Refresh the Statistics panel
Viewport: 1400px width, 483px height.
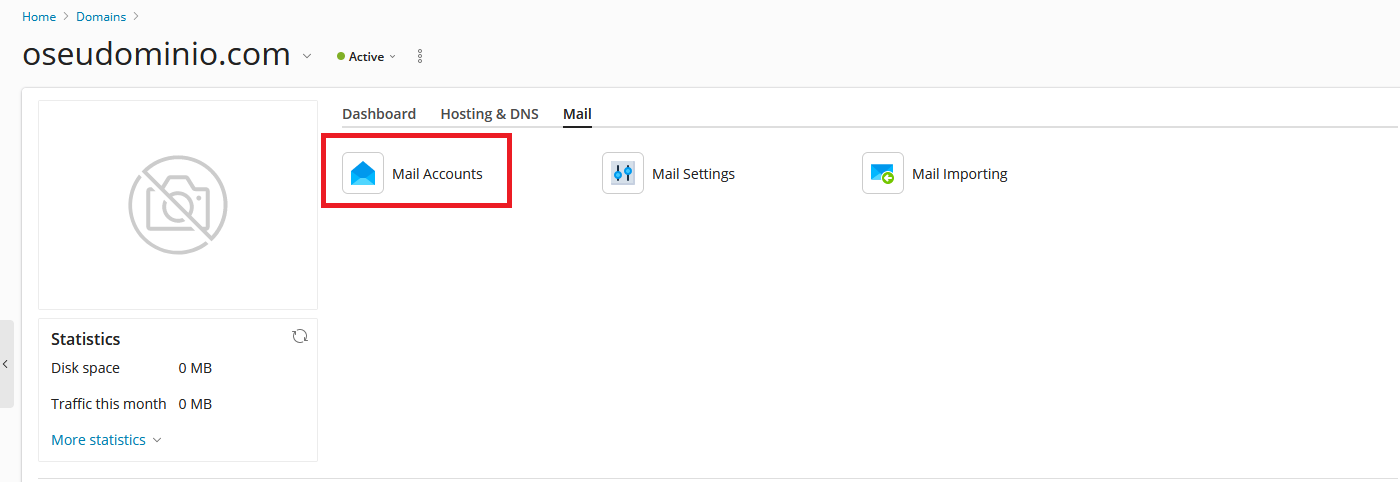pos(299,337)
